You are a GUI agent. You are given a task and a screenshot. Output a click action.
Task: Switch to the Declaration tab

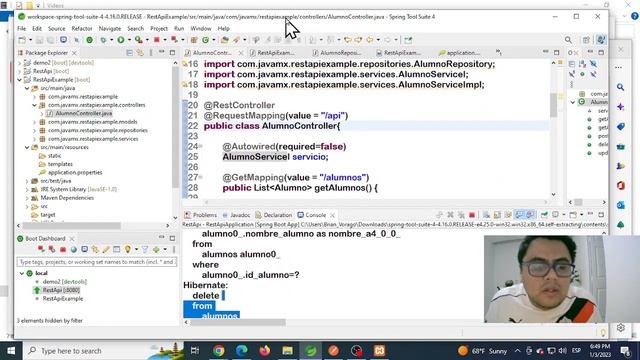(x=273, y=215)
